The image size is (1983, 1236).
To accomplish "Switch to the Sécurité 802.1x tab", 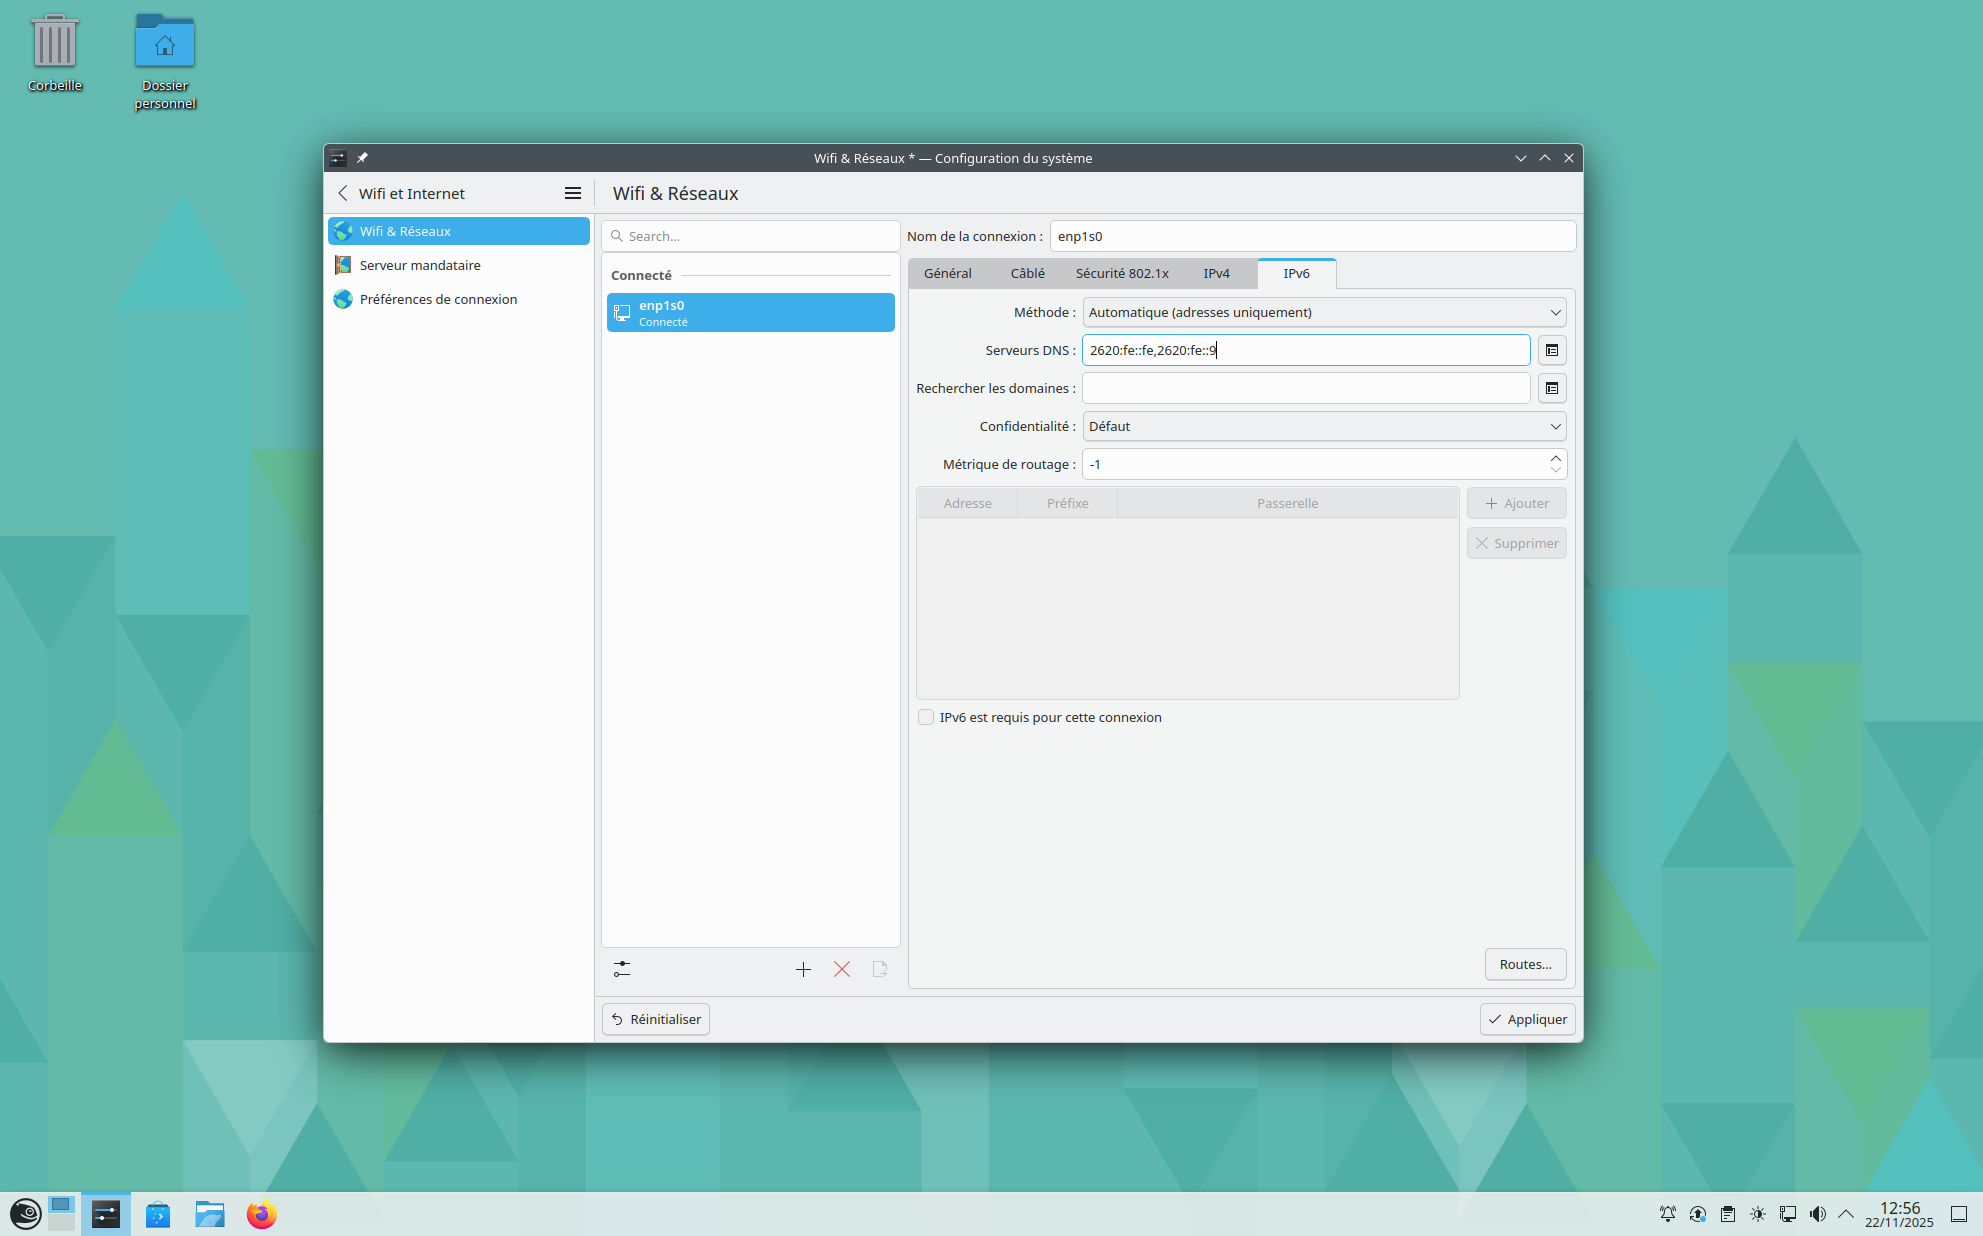I will [x=1121, y=273].
